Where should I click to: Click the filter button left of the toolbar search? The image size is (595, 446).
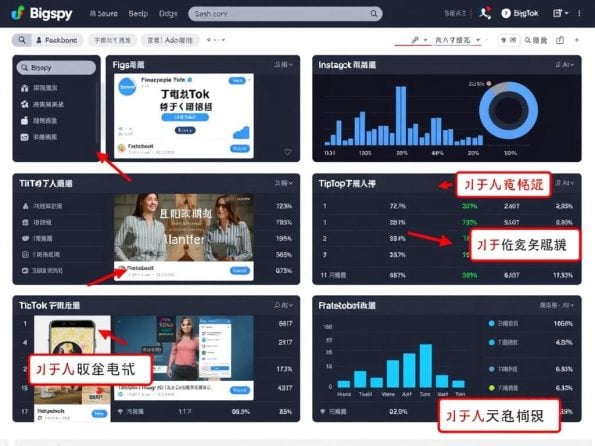click(x=508, y=40)
